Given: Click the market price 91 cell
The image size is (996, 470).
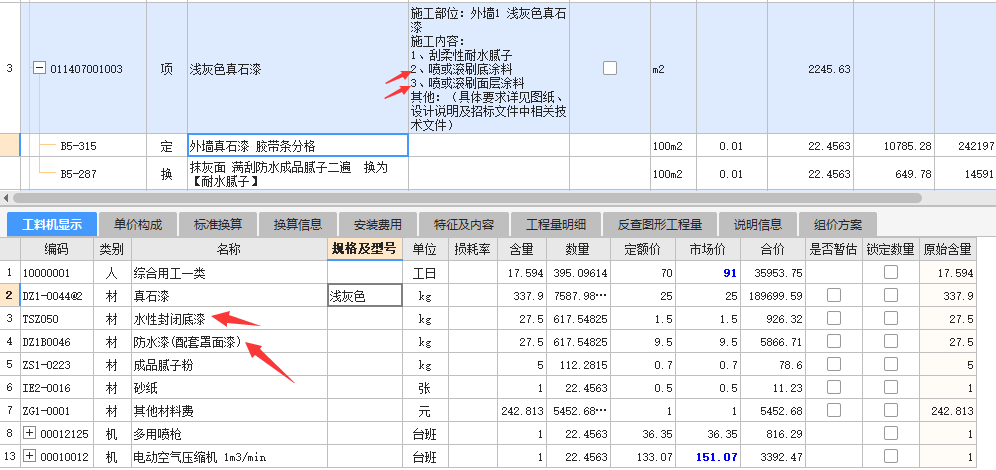Looking at the screenshot, I should (x=709, y=273).
